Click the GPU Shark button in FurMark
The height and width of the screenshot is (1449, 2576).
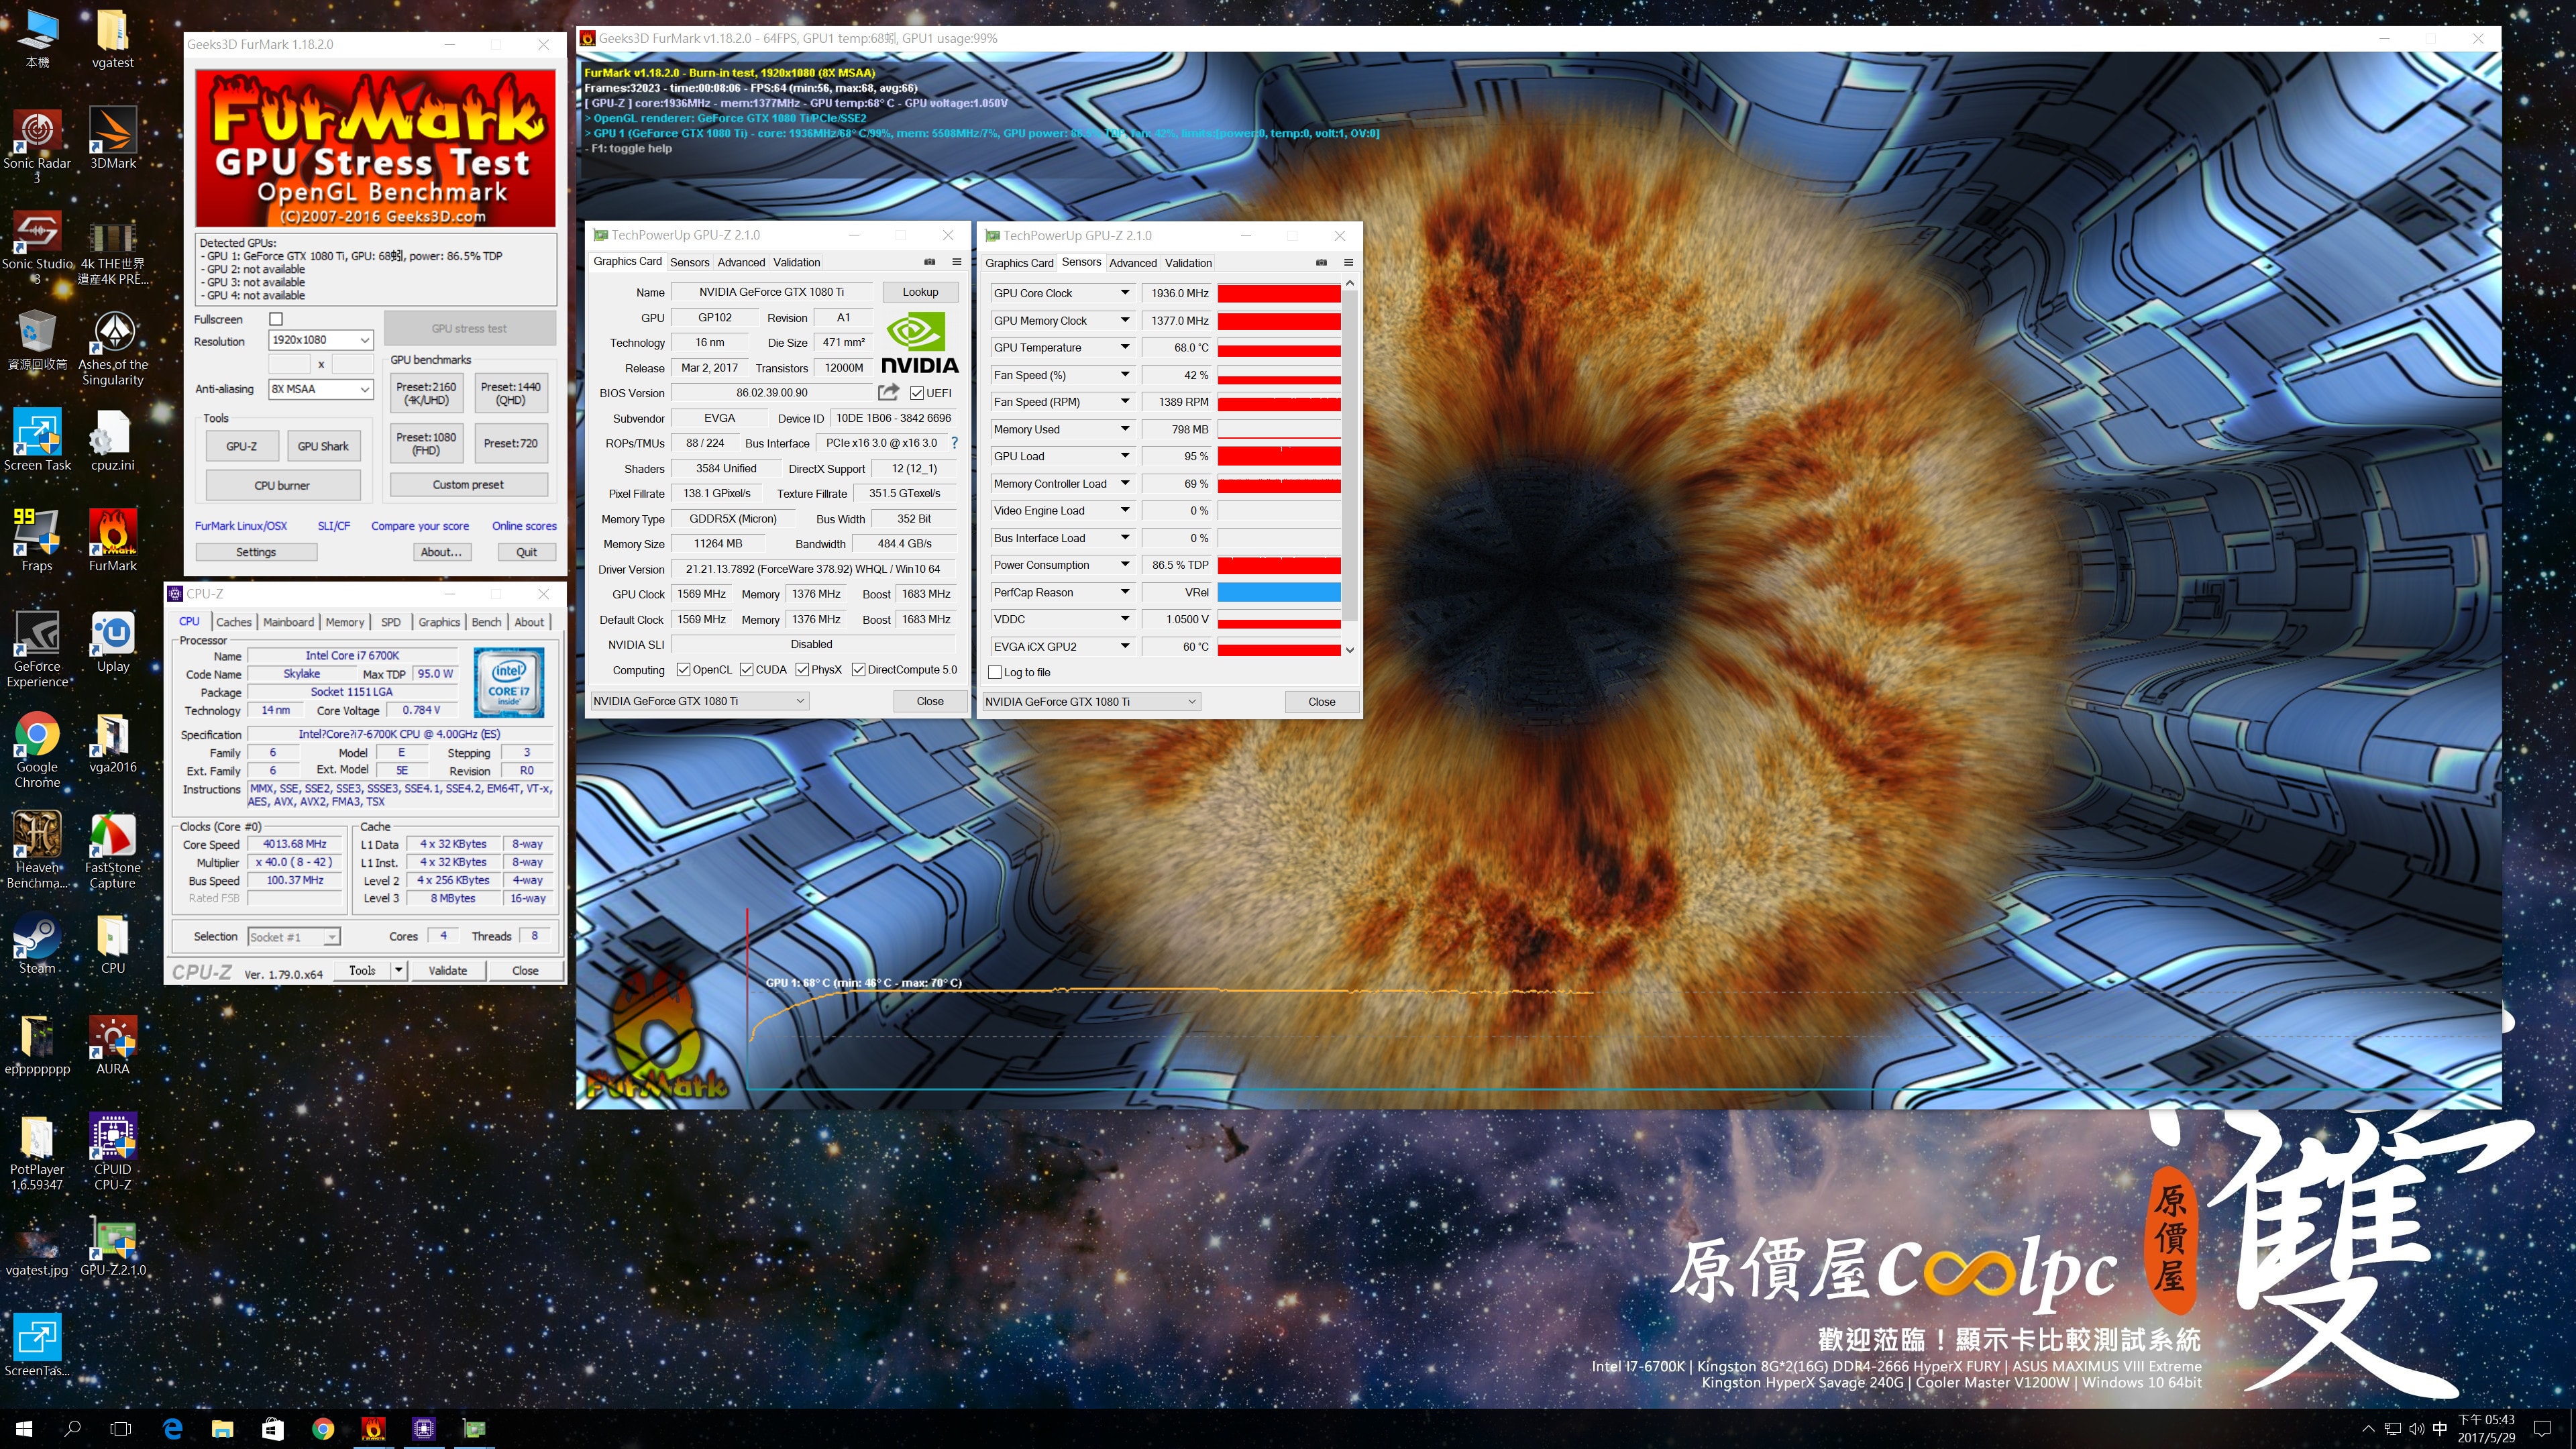pyautogui.click(x=323, y=446)
